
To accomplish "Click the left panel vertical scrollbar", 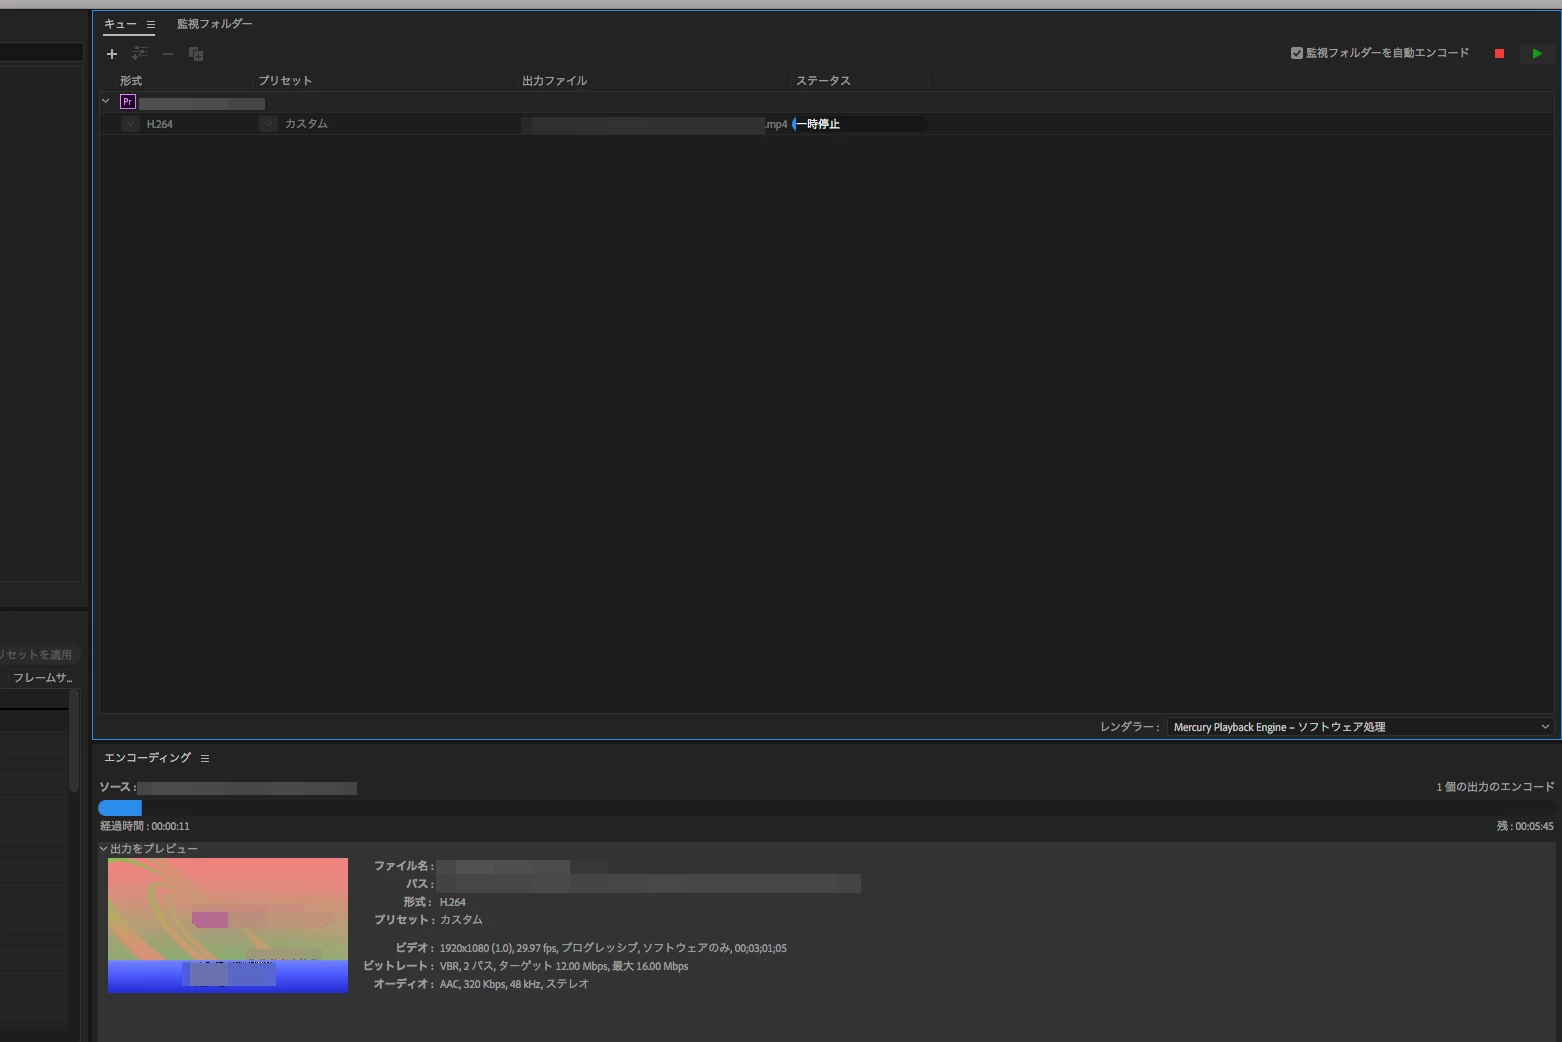I will pyautogui.click(x=74, y=740).
